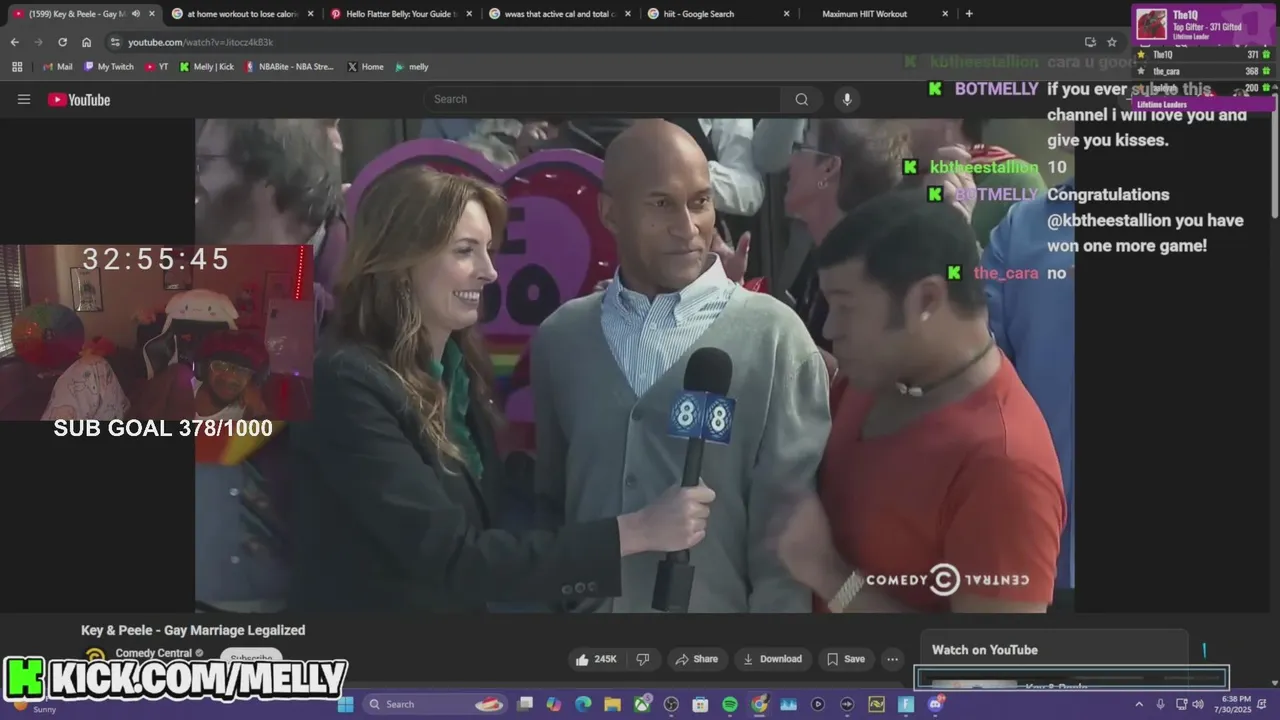Open the YouTube guide hamburger menu

24,99
